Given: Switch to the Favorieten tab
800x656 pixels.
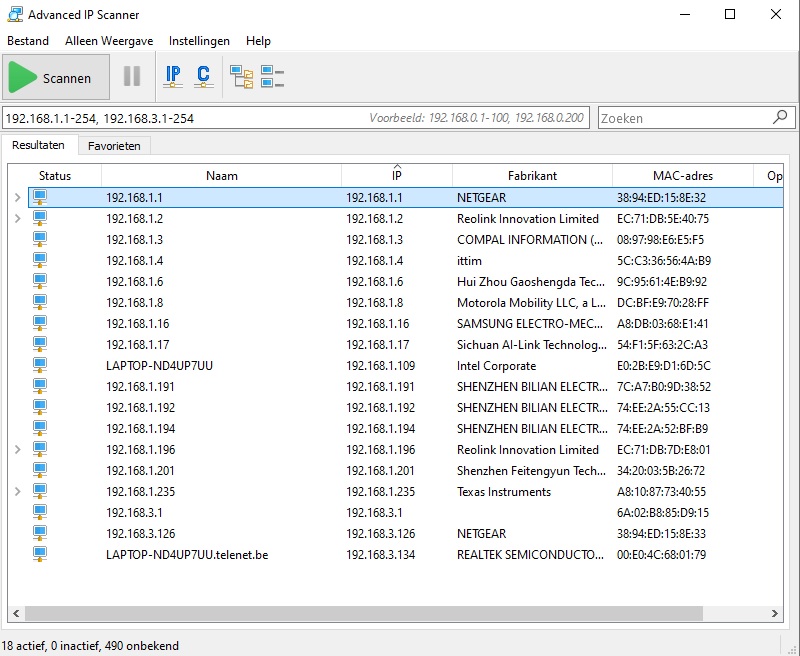Looking at the screenshot, I should (x=114, y=146).
